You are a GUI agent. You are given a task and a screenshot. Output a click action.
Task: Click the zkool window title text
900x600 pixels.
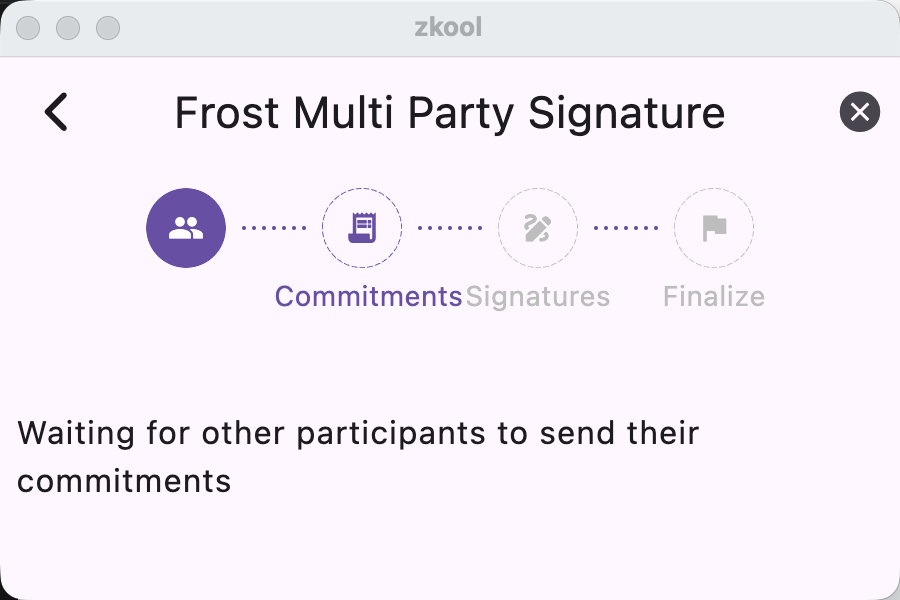coord(448,27)
